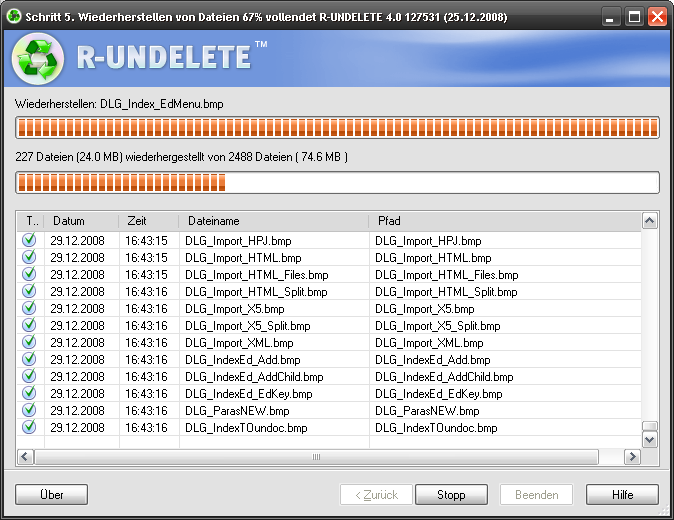This screenshot has width=674, height=520.
Task: Sort the list by the Pfad column
Action: [505, 221]
